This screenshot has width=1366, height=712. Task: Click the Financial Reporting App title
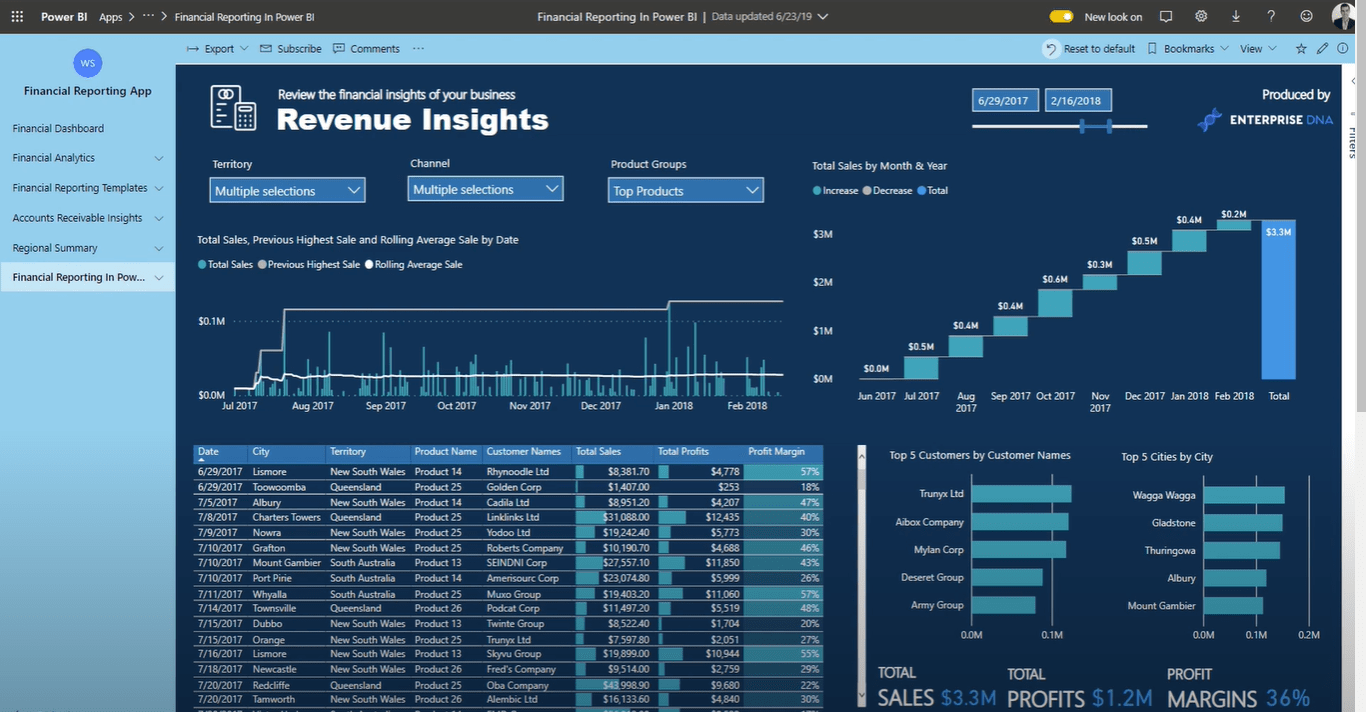point(88,91)
